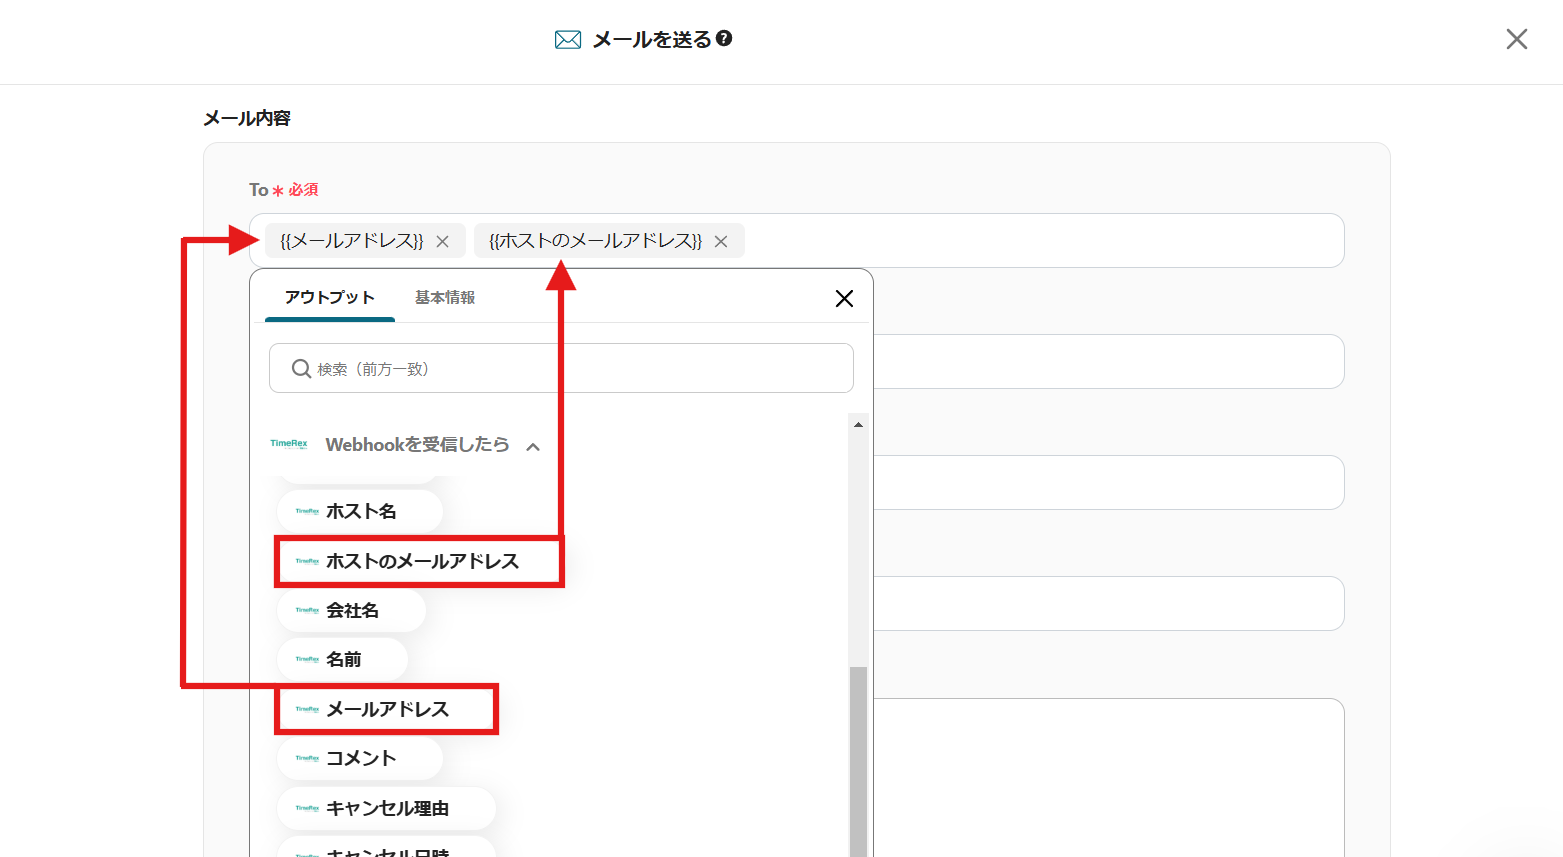This screenshot has width=1563, height=857.
Task: Click the TimeRex icon on メールアドレス chip
Action: (307, 709)
